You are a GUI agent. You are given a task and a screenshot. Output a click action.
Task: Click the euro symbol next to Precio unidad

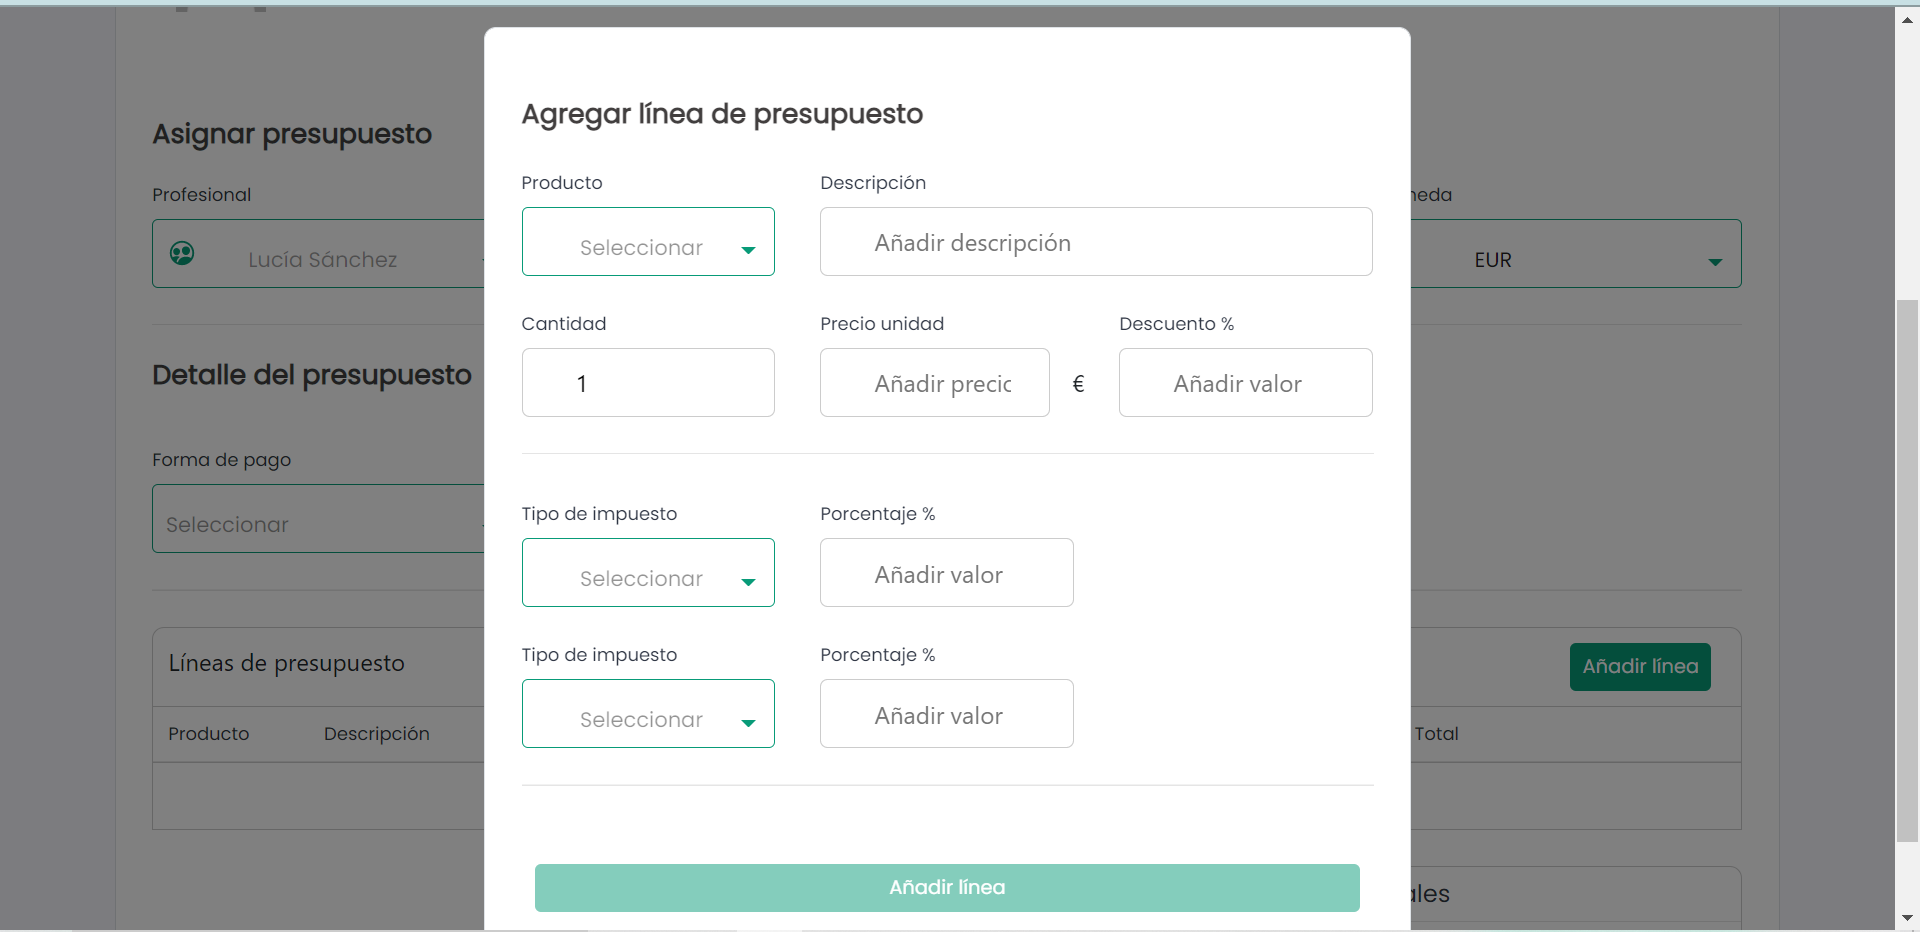(x=1078, y=383)
